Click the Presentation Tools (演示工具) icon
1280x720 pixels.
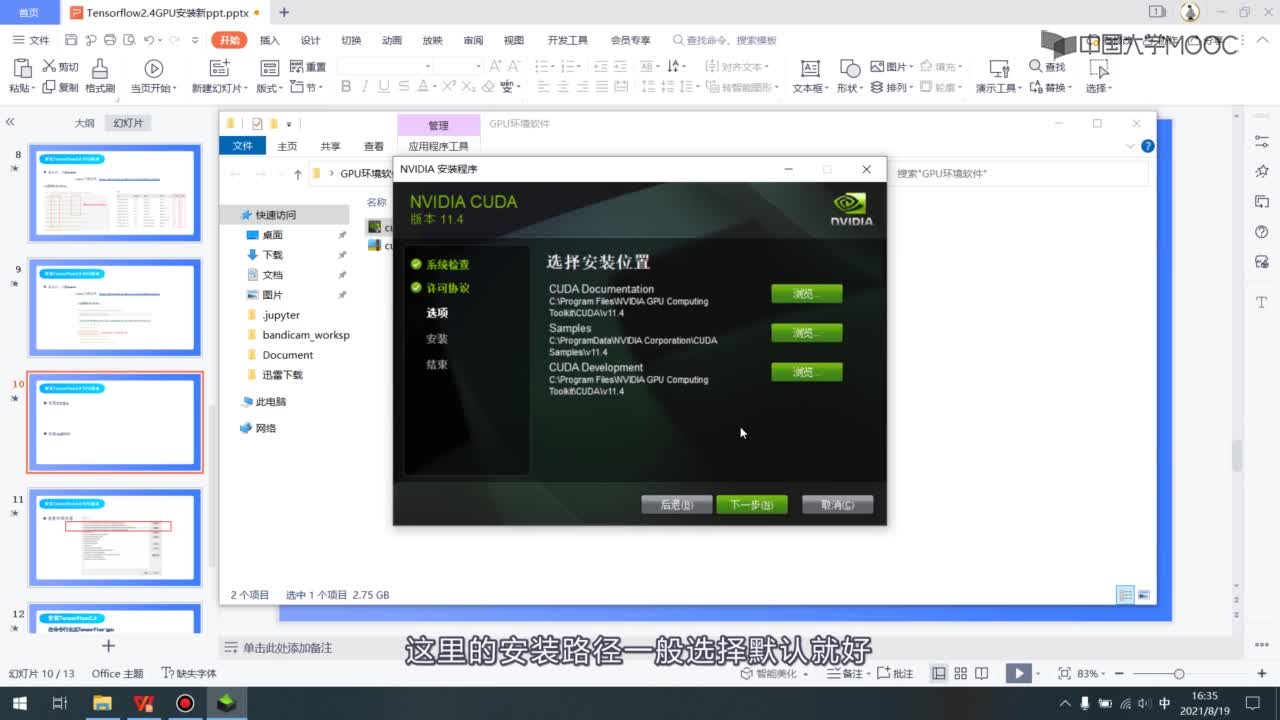[998, 68]
